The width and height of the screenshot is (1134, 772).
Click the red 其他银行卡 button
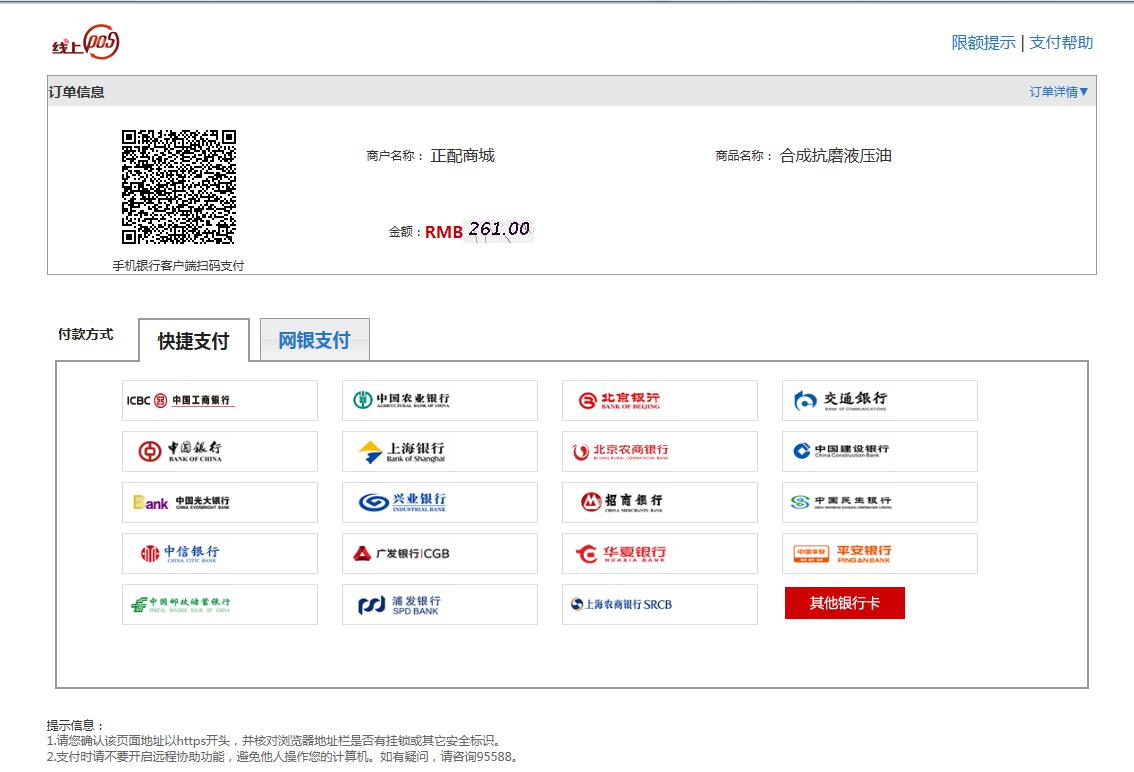(x=845, y=603)
